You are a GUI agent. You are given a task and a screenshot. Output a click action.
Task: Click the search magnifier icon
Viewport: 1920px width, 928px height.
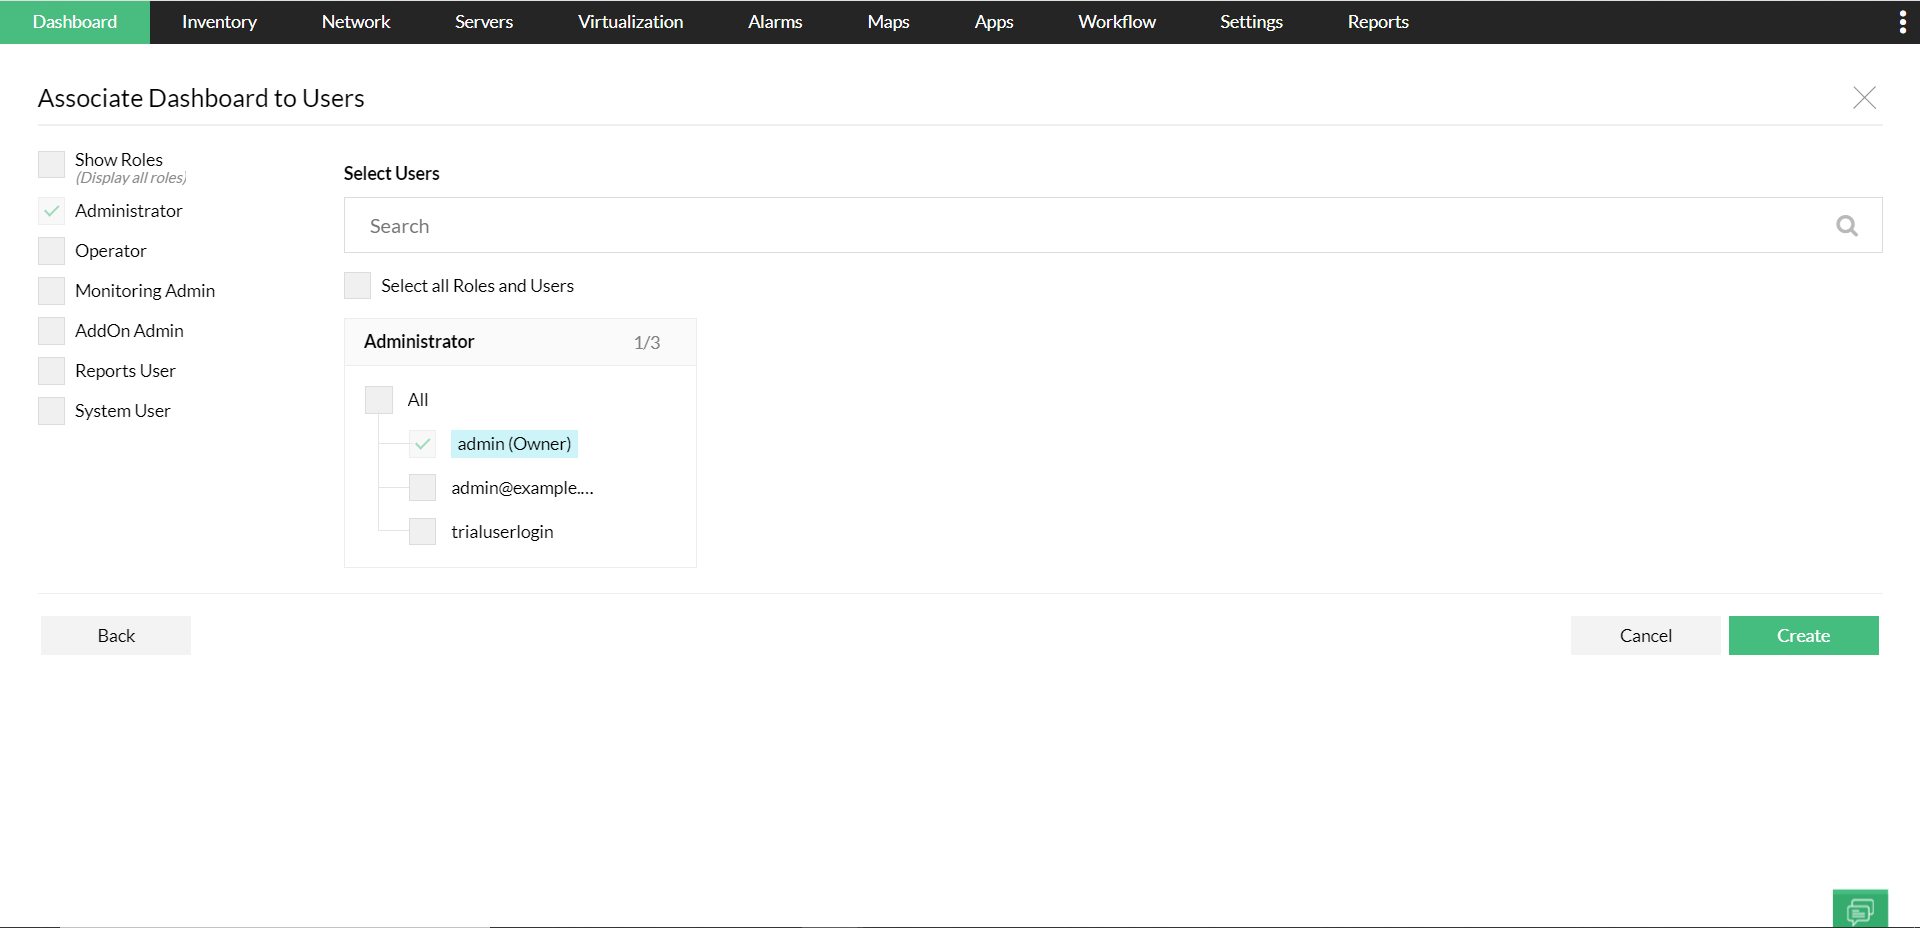(x=1847, y=226)
